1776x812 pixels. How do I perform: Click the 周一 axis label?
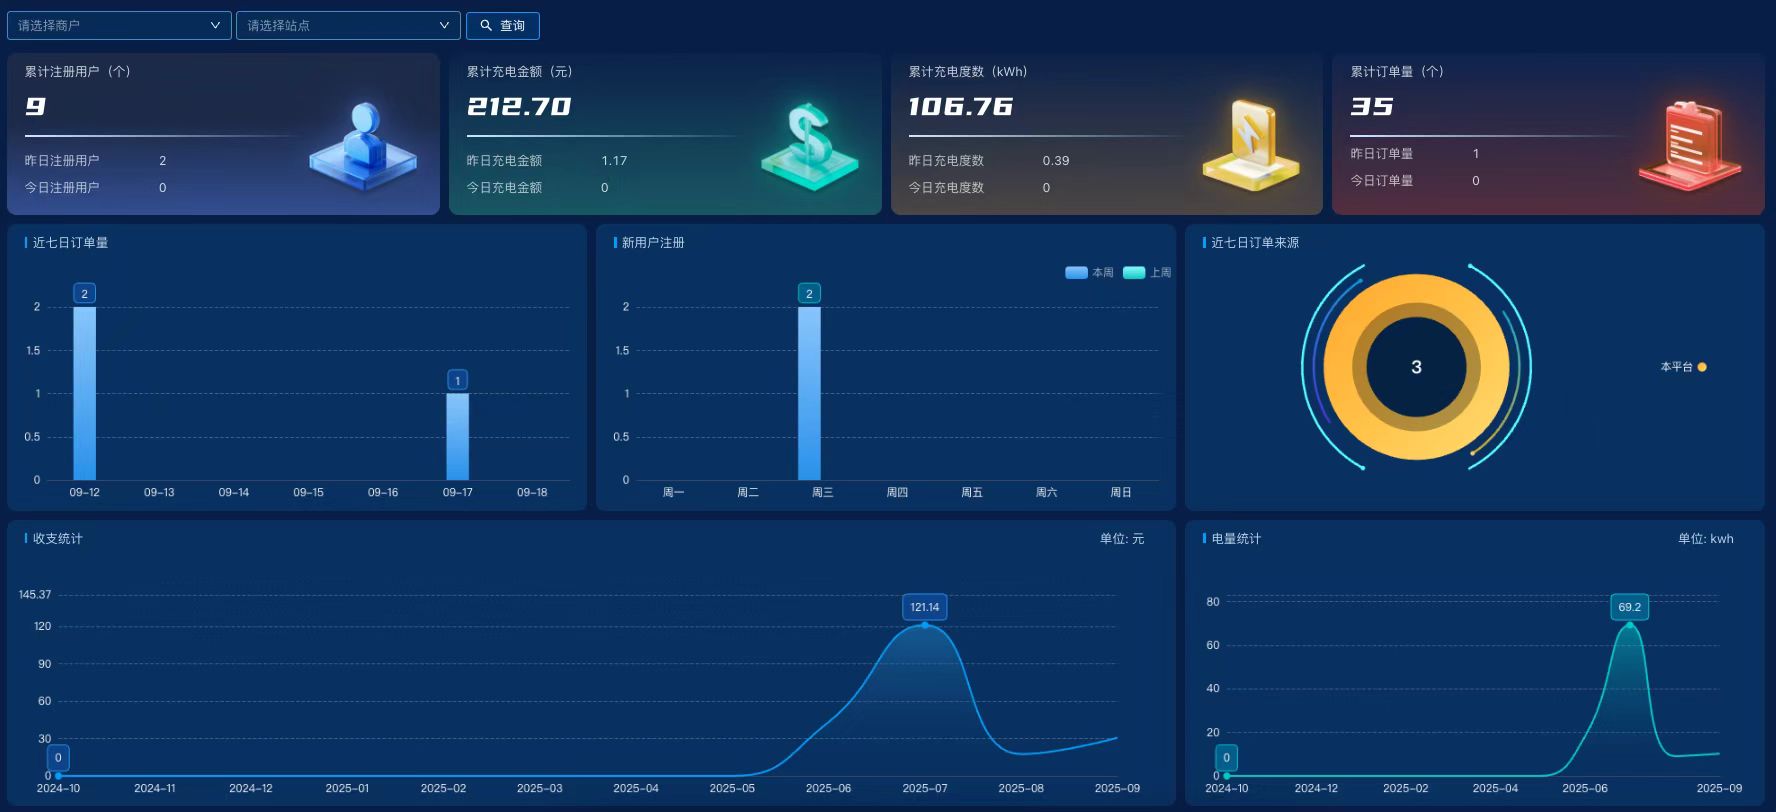674,493
